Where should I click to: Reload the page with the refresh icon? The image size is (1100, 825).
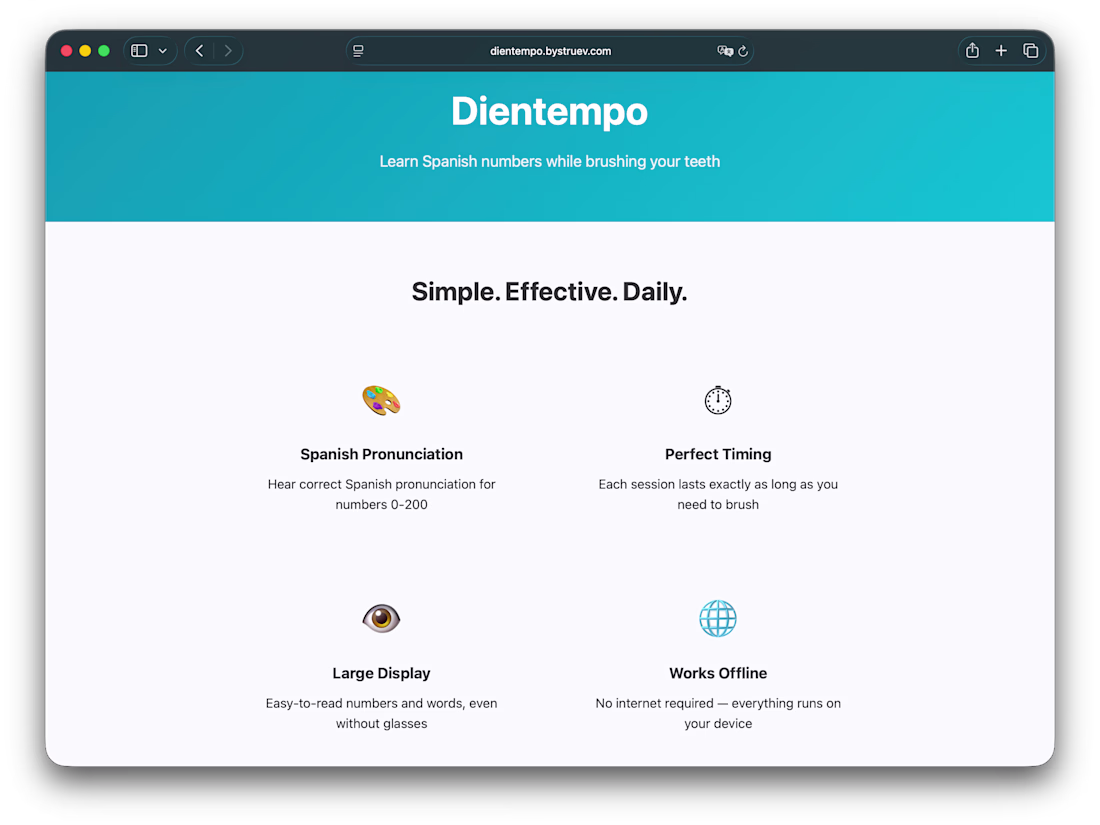click(744, 51)
